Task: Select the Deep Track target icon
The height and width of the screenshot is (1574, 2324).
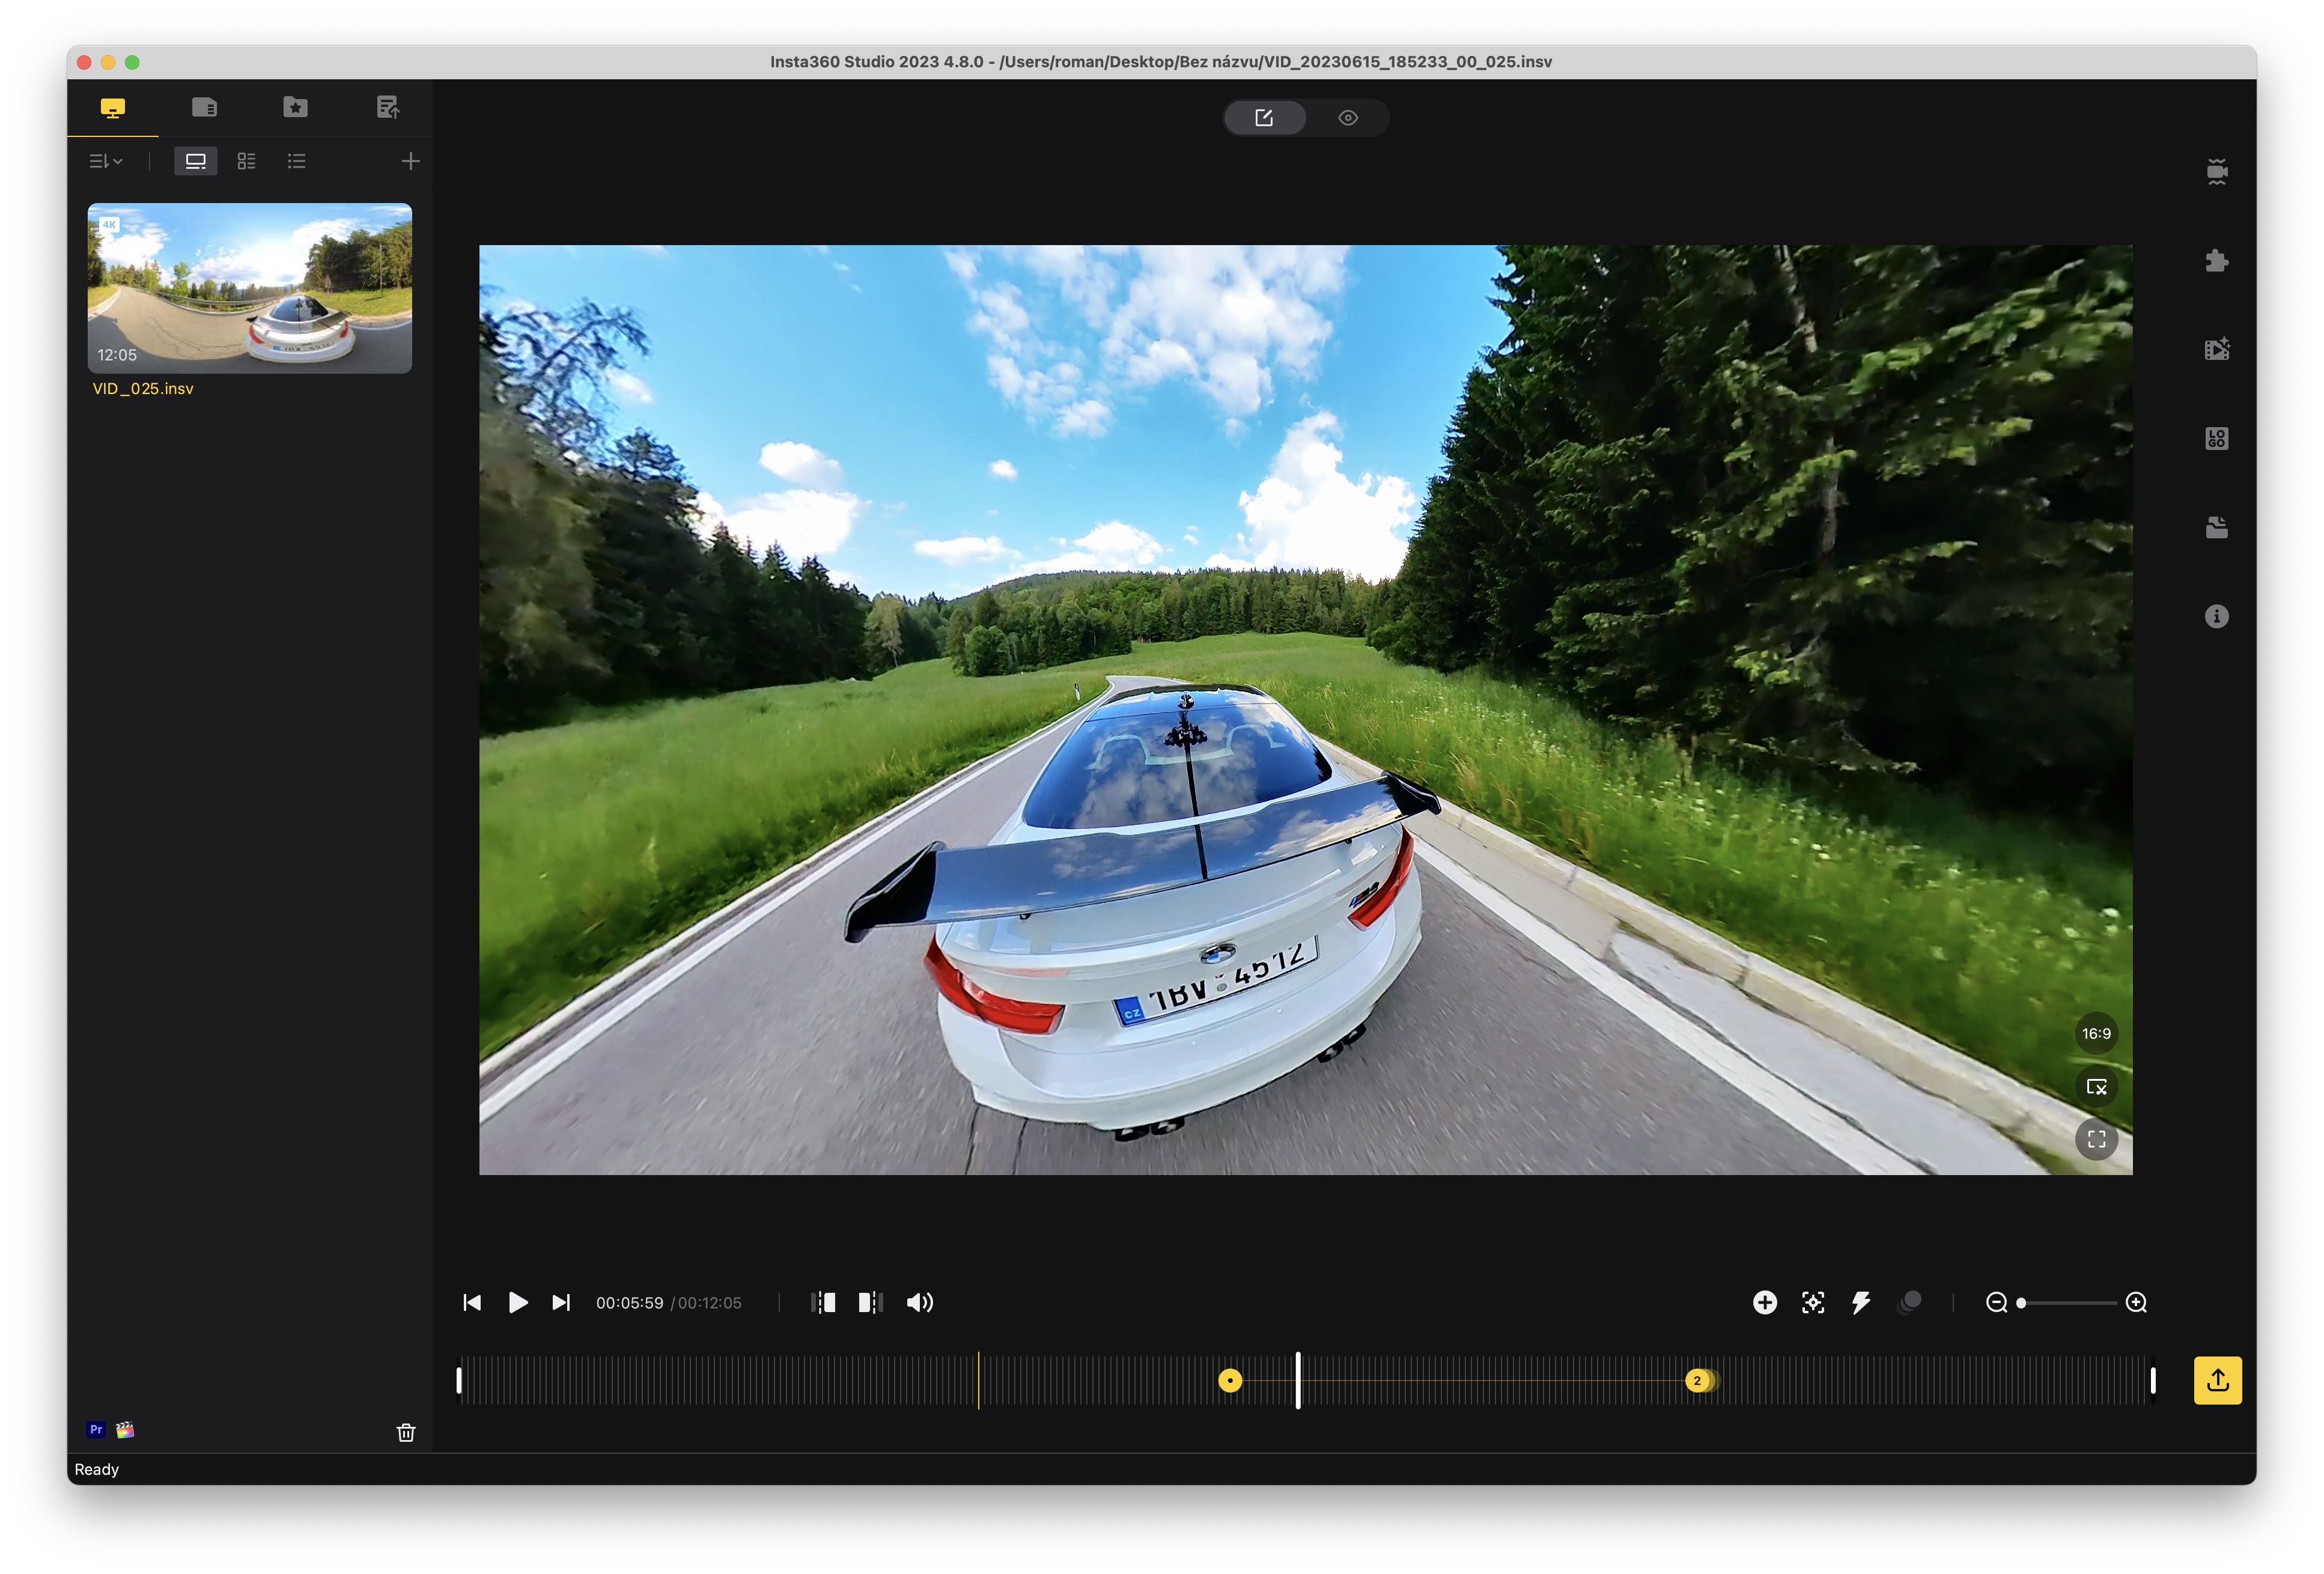Action: coord(1812,1302)
